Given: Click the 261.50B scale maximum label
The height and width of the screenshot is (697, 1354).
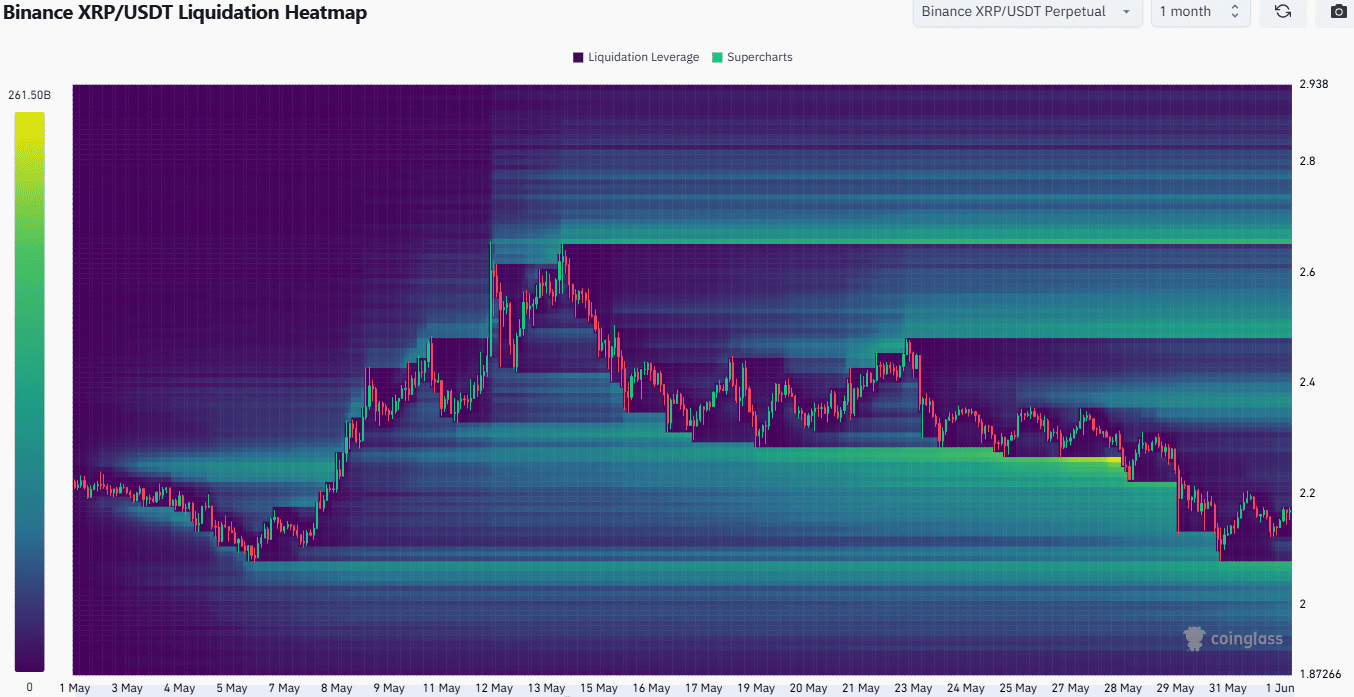Looking at the screenshot, I should pos(29,96).
